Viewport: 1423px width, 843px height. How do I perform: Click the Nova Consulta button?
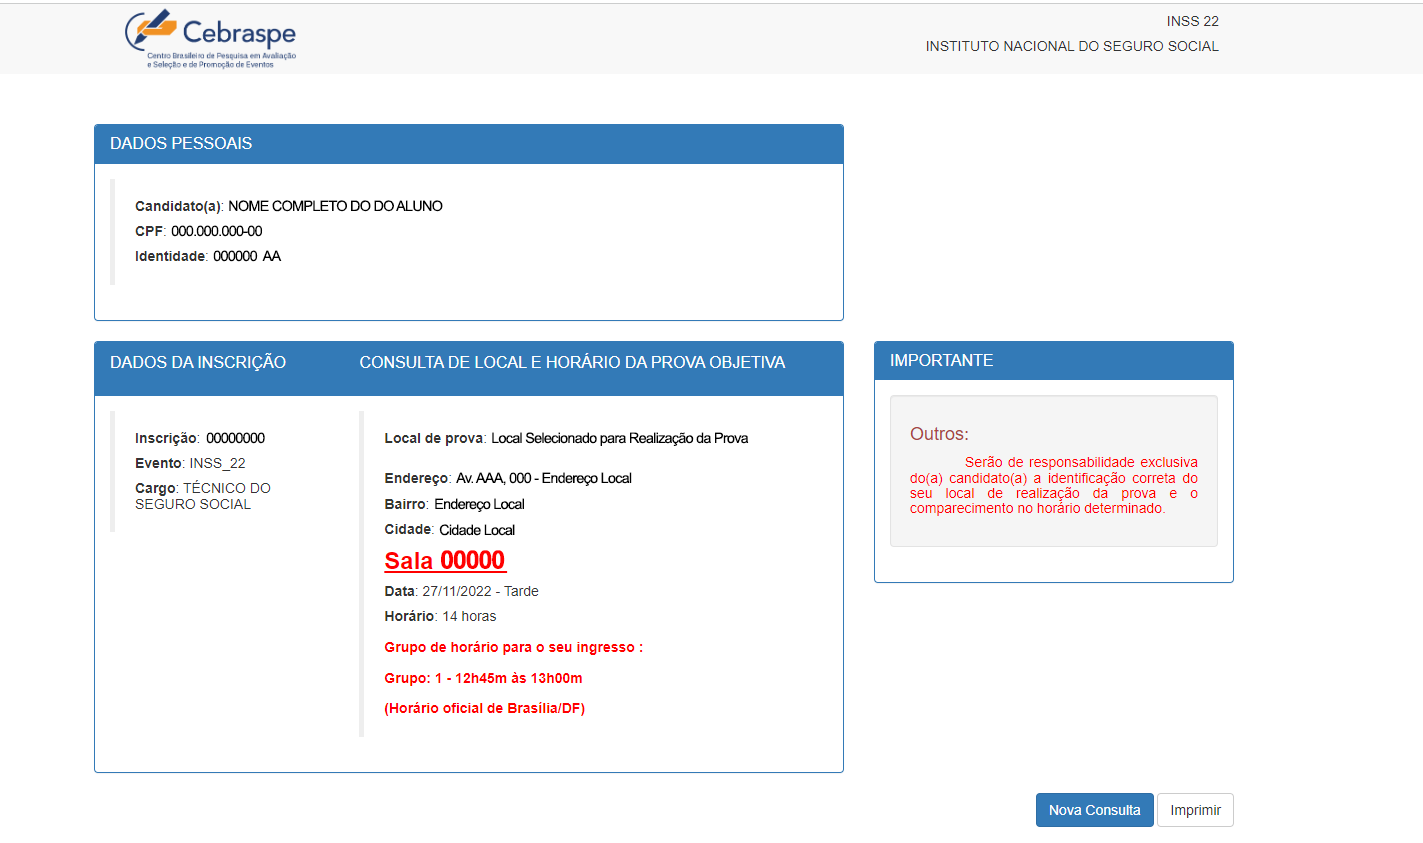(x=1094, y=809)
